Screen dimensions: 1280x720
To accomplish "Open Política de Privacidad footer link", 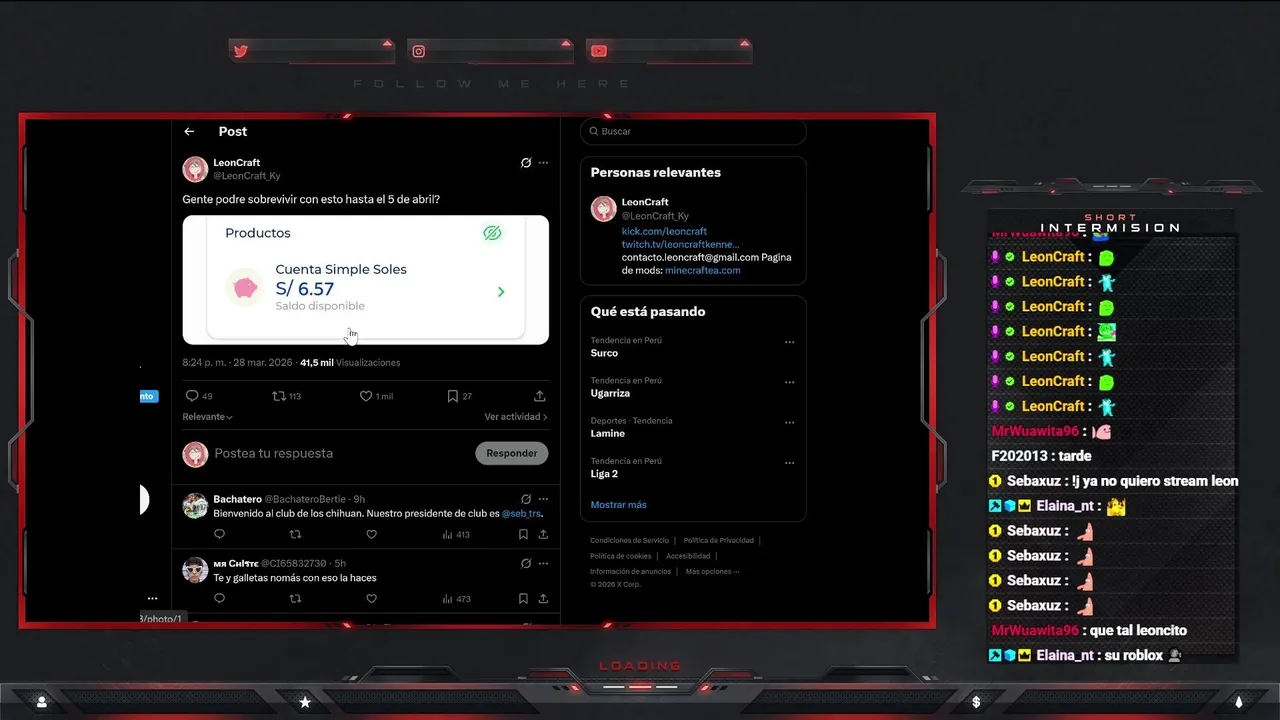I will coord(719,541).
